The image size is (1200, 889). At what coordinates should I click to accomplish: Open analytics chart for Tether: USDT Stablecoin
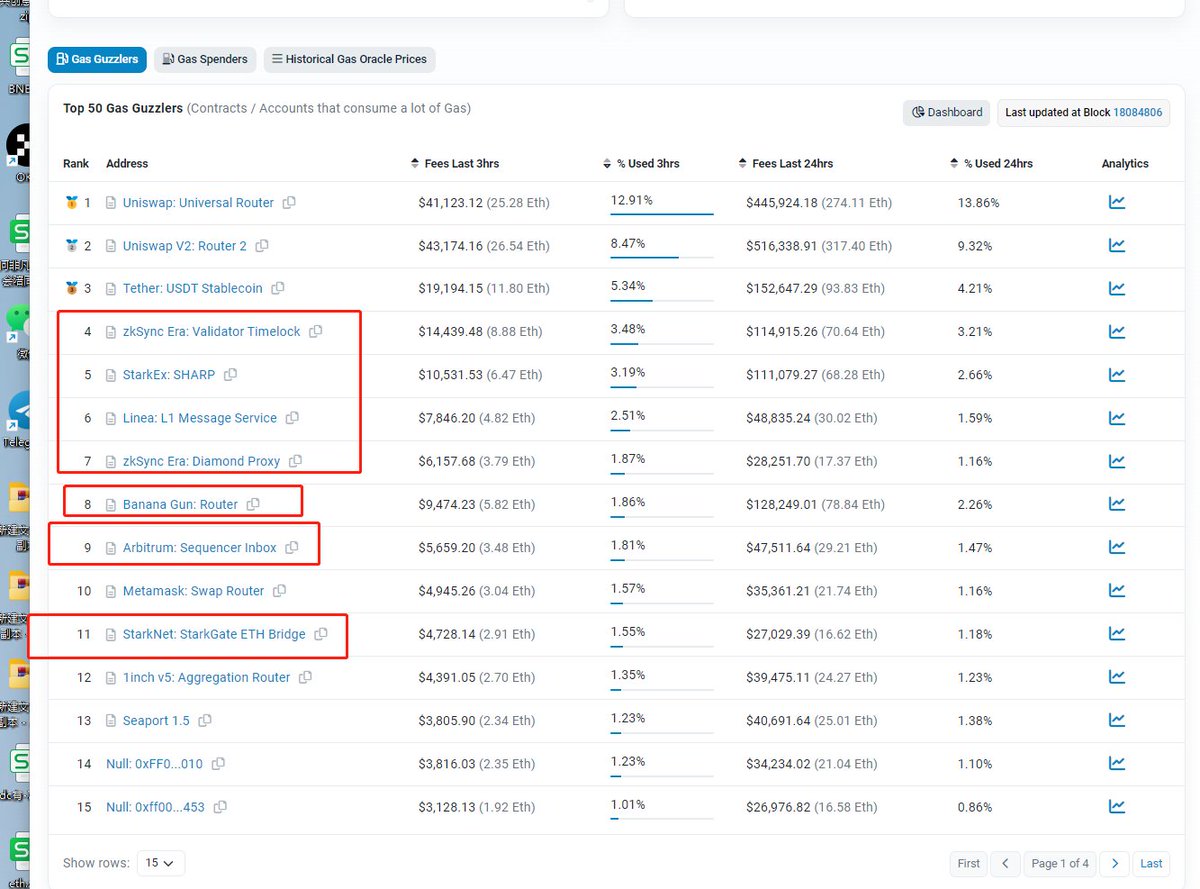point(1117,288)
